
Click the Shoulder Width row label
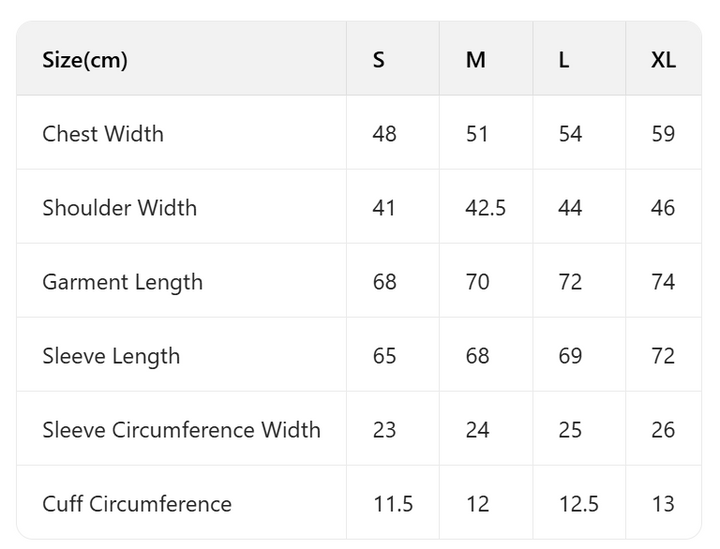tap(120, 208)
